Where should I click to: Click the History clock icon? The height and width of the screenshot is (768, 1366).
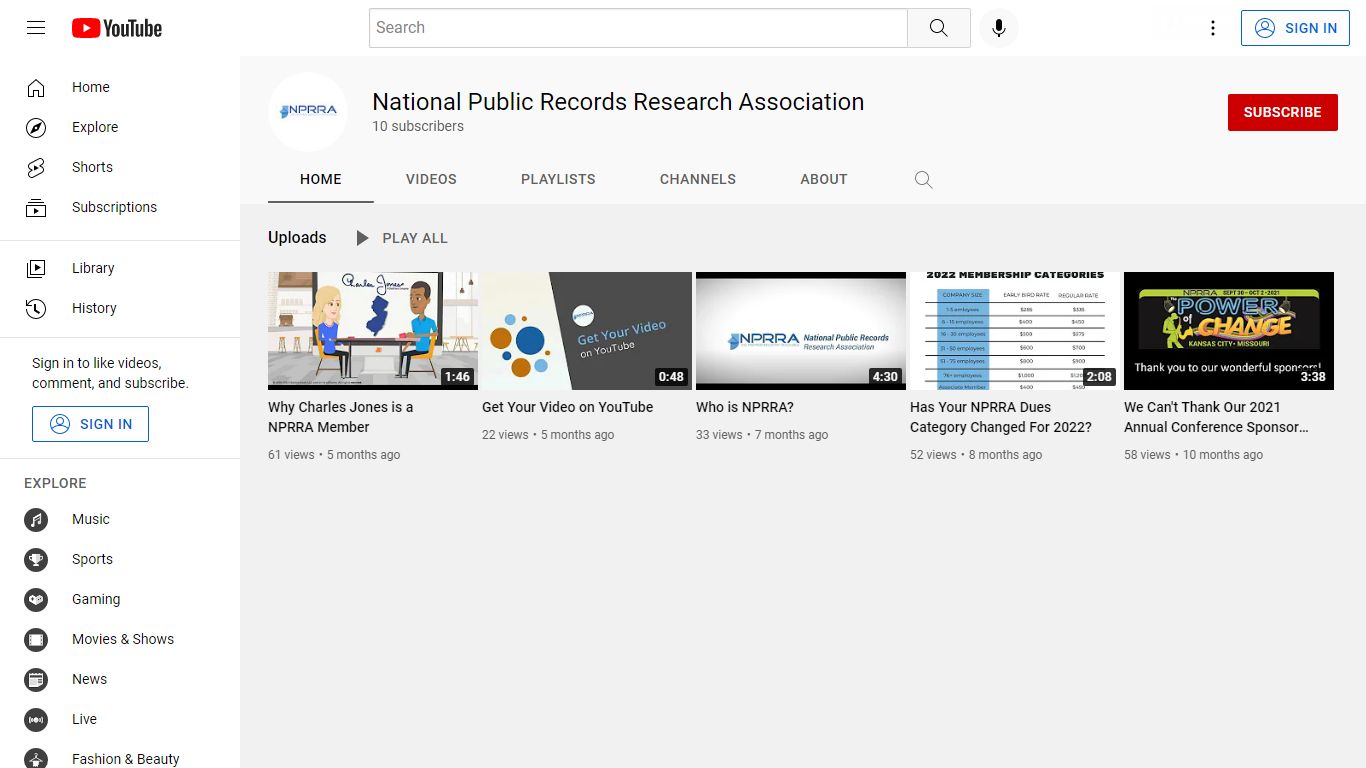tap(36, 308)
